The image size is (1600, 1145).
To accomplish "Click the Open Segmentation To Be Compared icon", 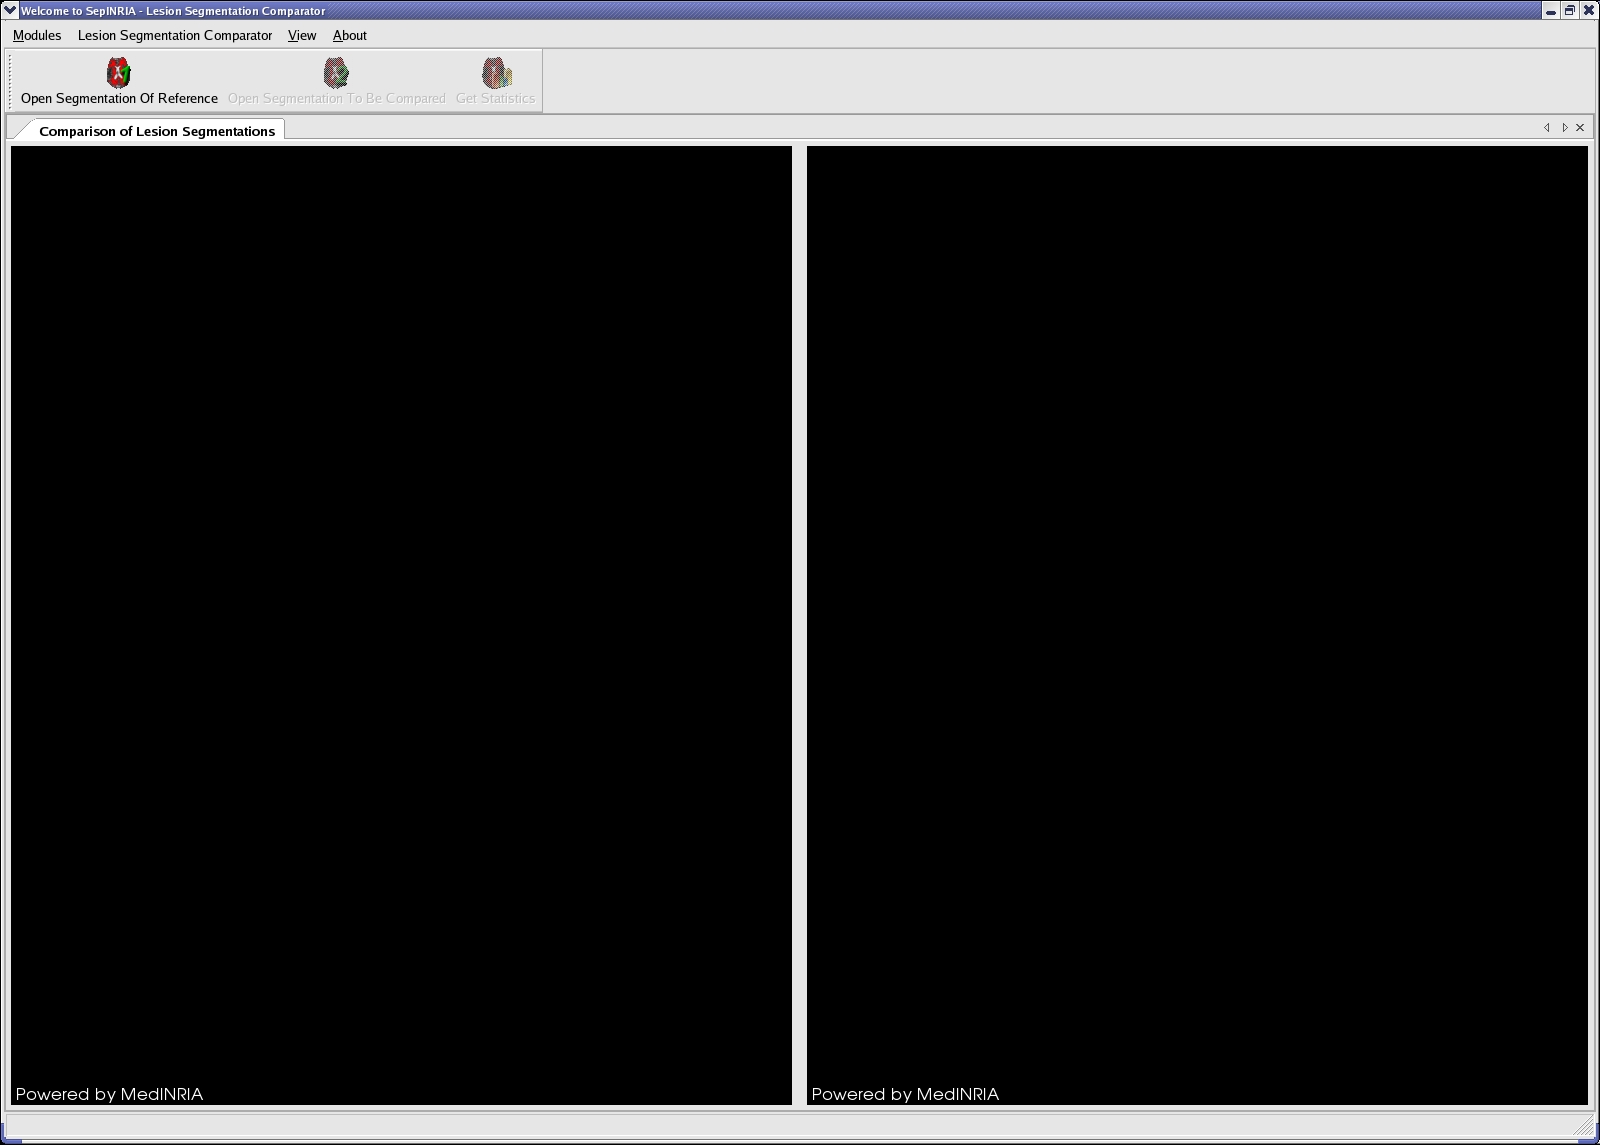I will pos(336,73).
